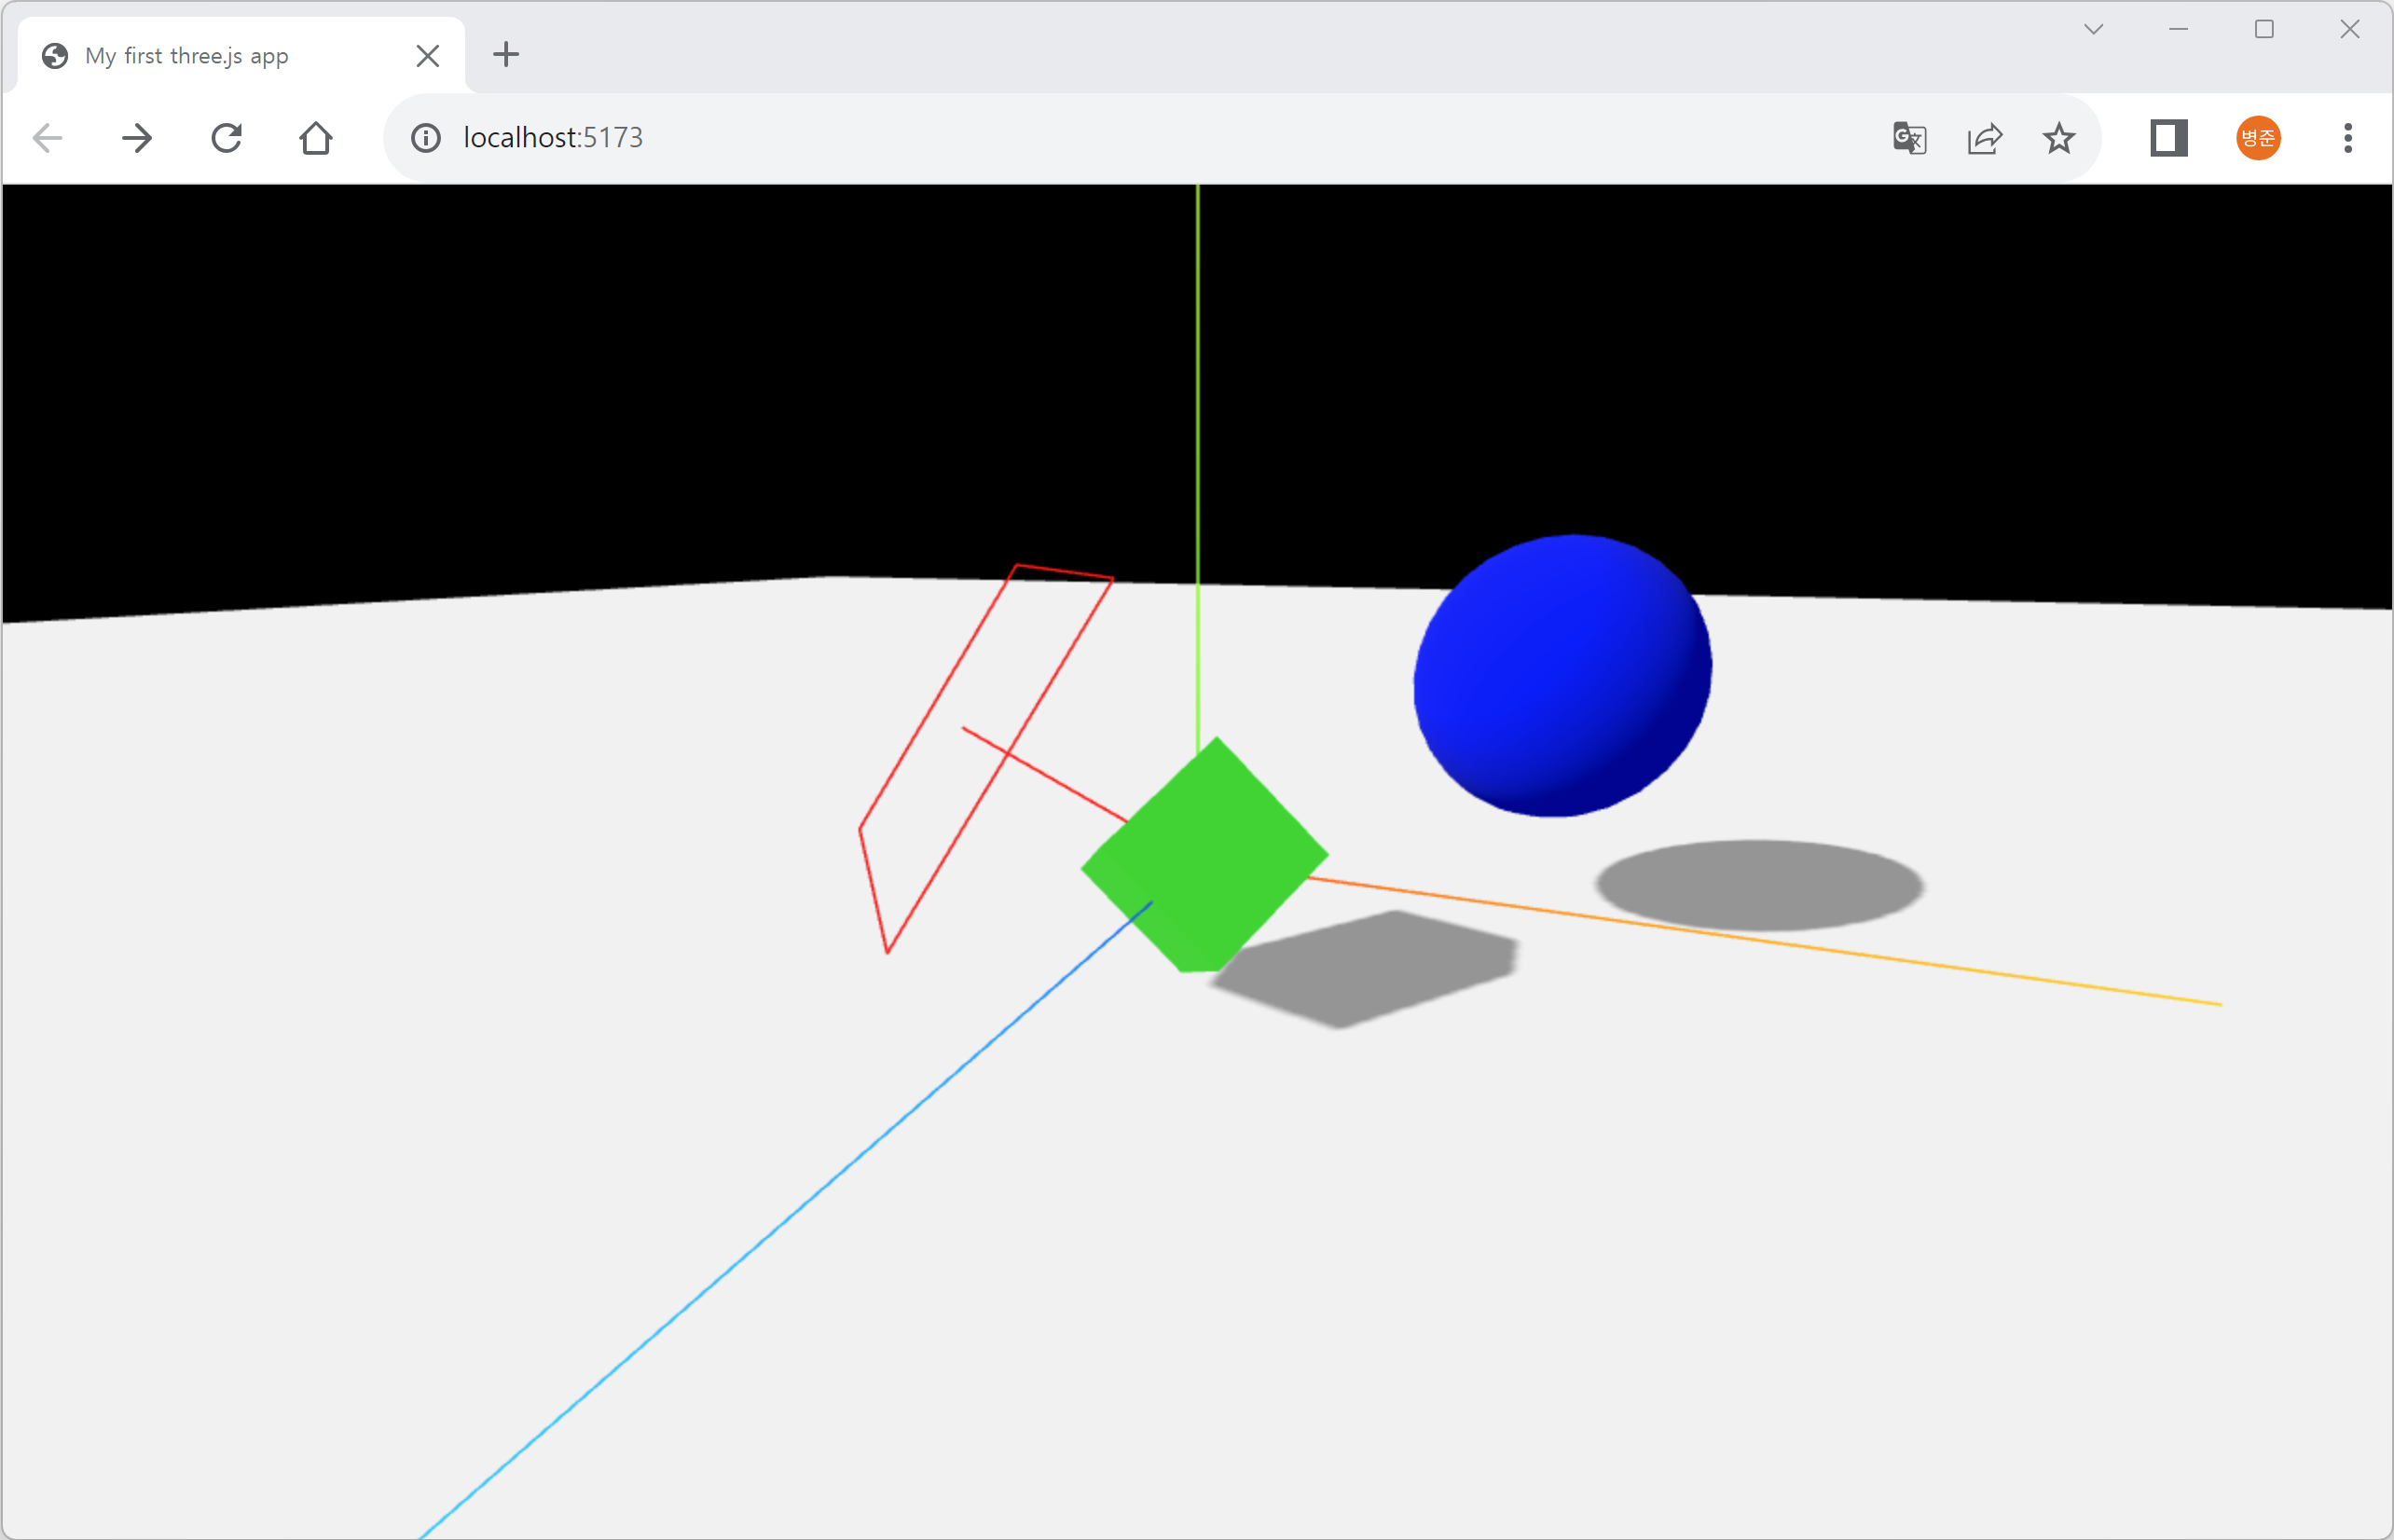This screenshot has height=1540, width=2394.
Task: Open Chrome three-dot menu
Action: pyautogui.click(x=2347, y=138)
